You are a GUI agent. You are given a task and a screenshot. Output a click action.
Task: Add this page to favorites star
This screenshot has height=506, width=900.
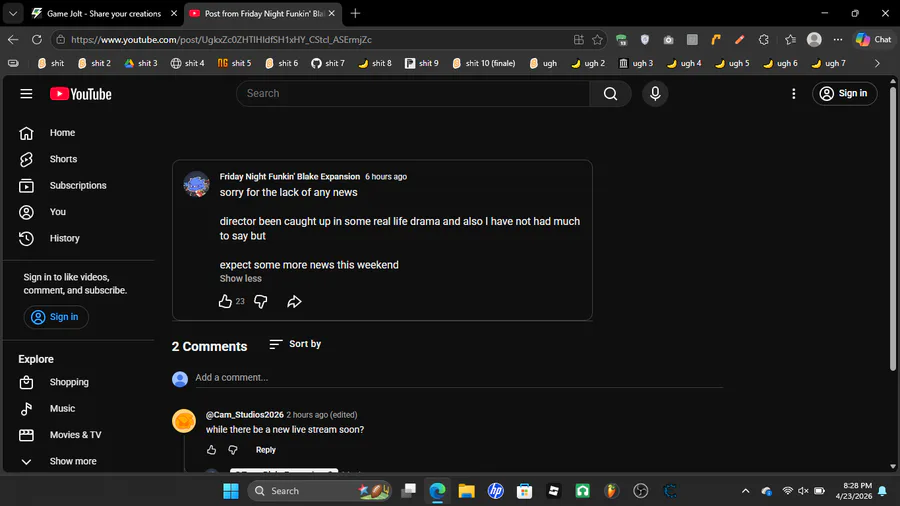coord(597,40)
